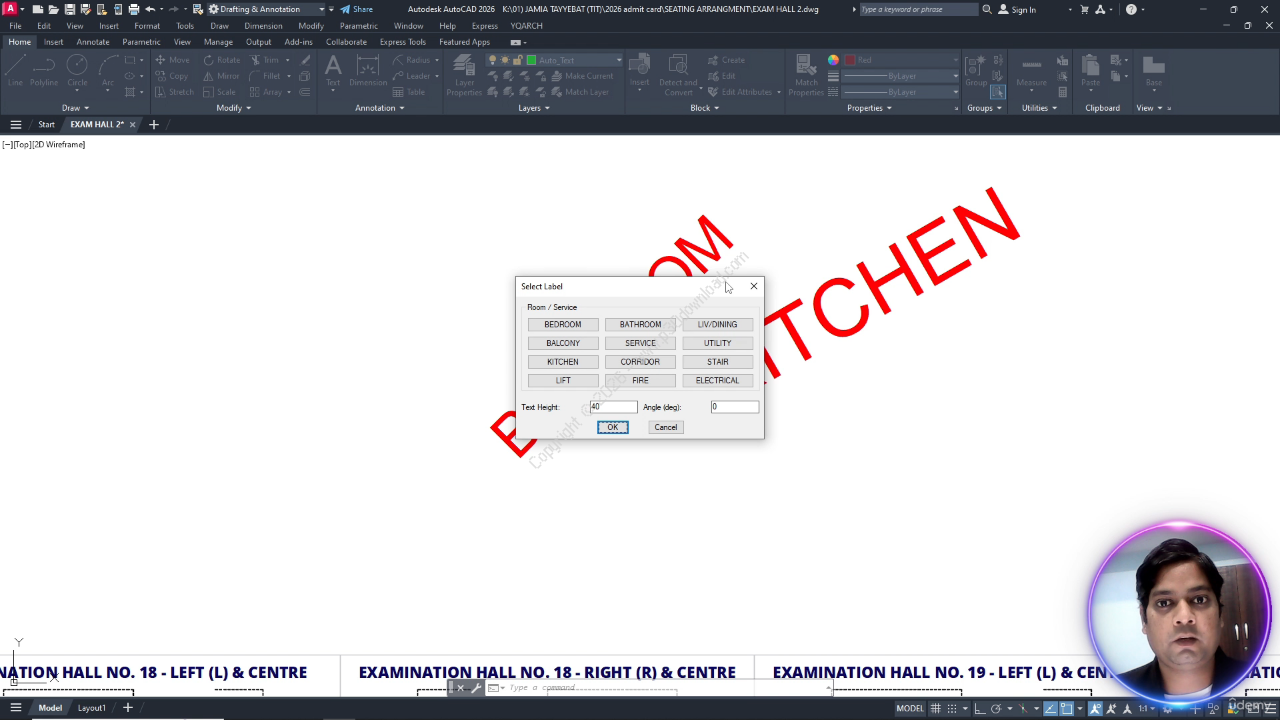This screenshot has width=1280, height=720.
Task: Click the object color wheel swatch
Action: coord(833,60)
